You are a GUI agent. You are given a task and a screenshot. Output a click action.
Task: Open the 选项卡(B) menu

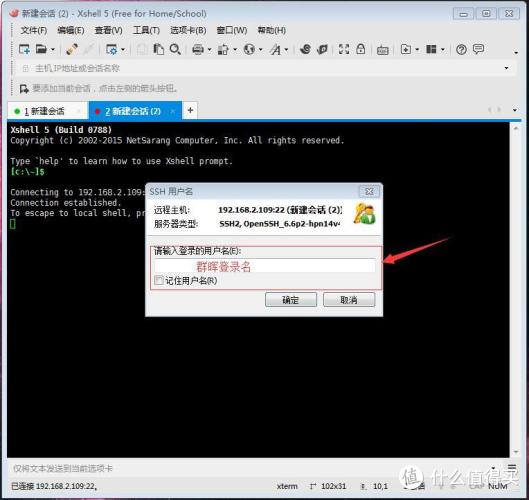click(188, 30)
